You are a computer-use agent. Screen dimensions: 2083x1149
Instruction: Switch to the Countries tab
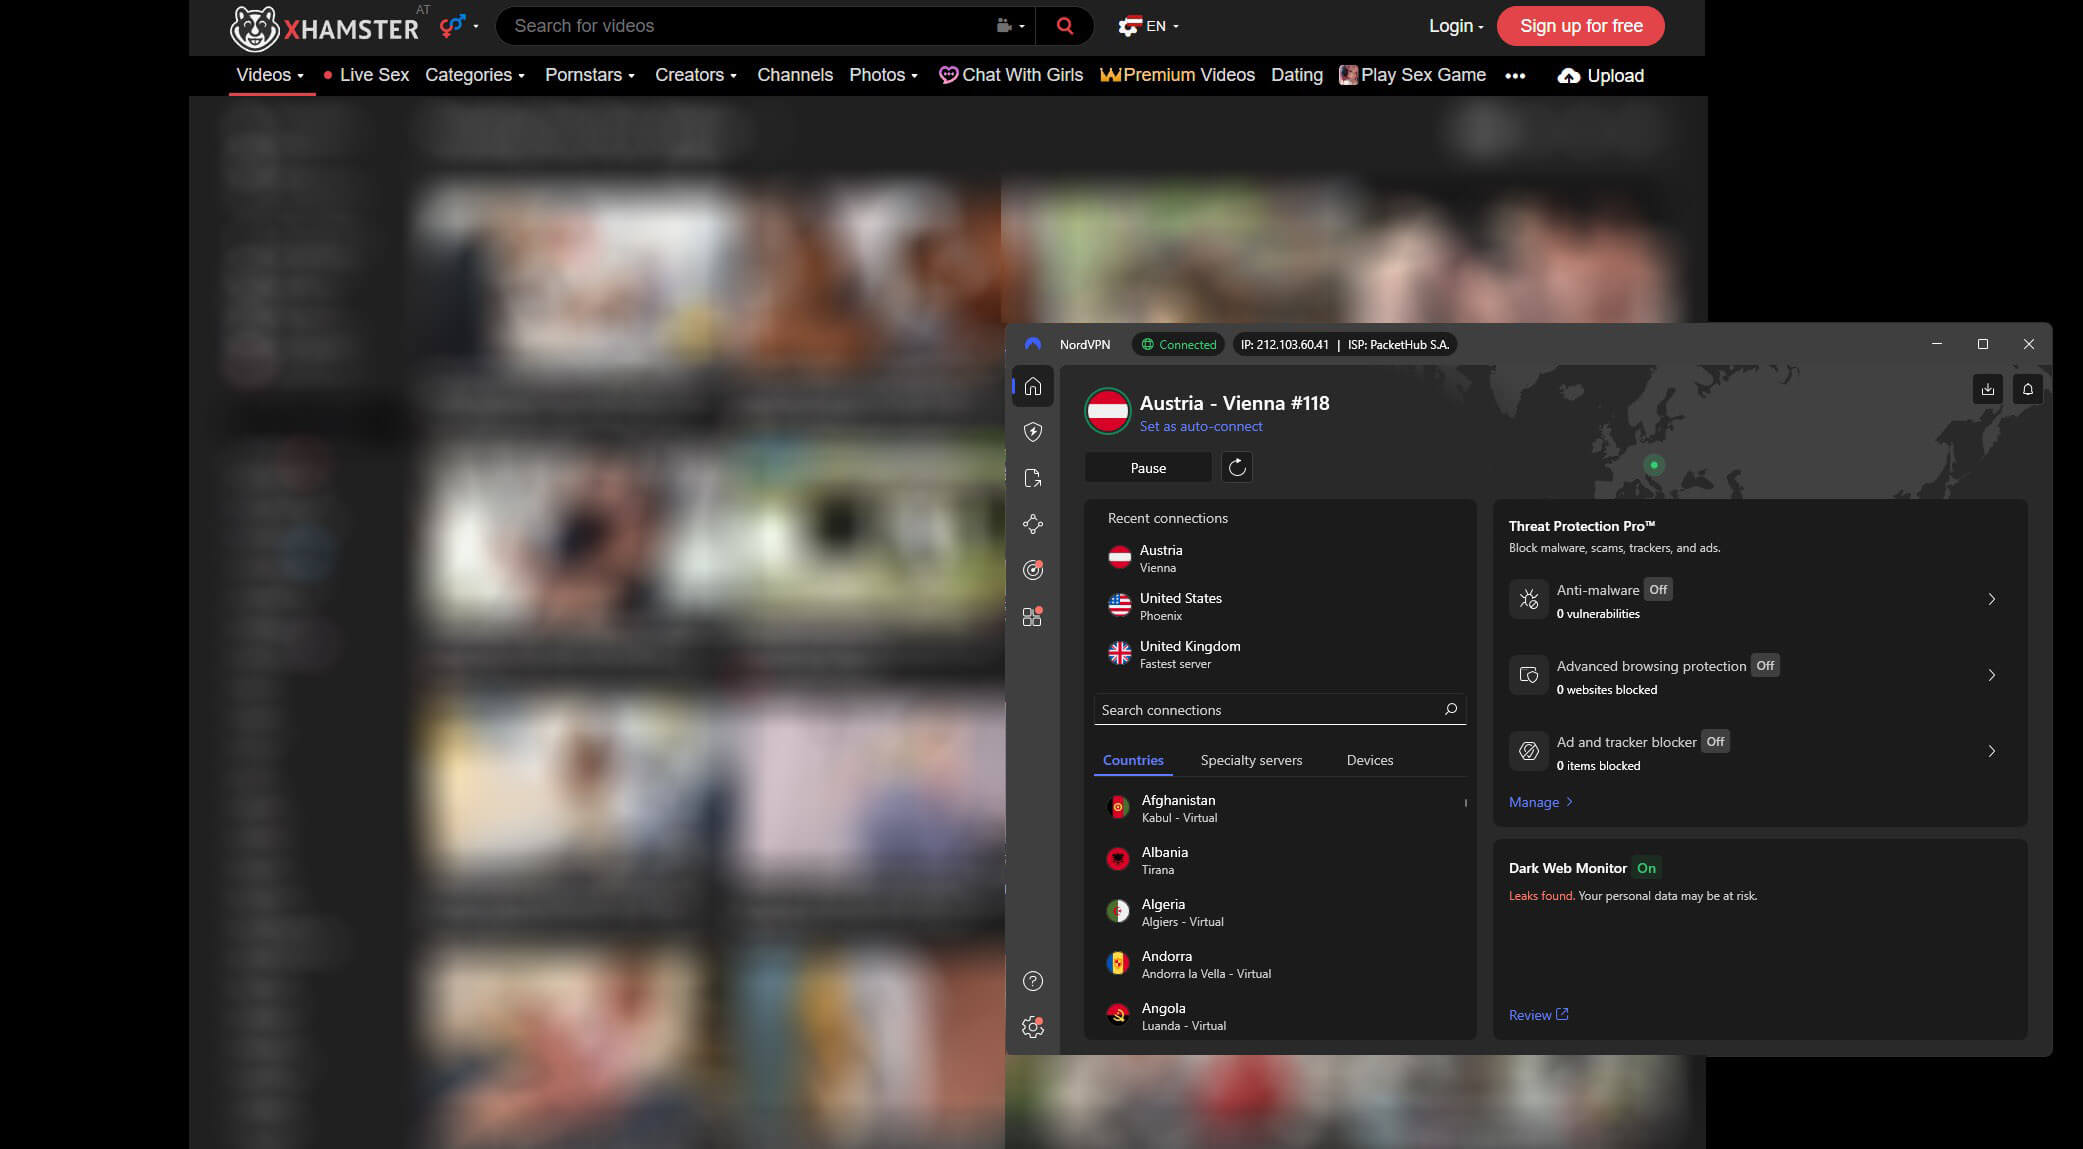point(1133,760)
